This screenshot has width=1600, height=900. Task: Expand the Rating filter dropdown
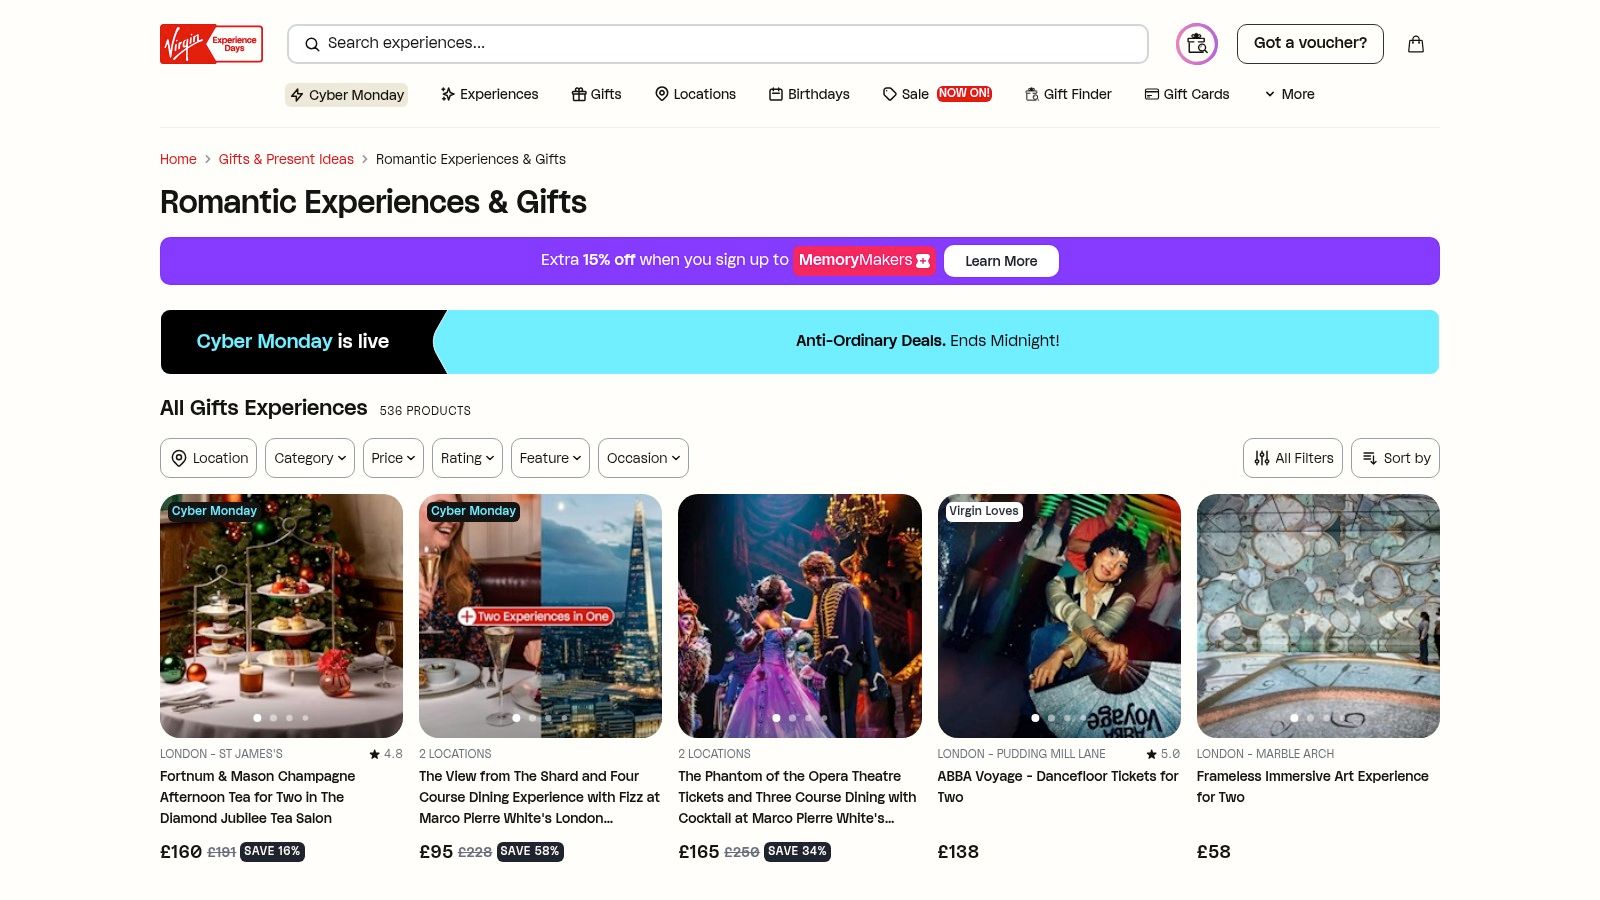click(x=467, y=458)
